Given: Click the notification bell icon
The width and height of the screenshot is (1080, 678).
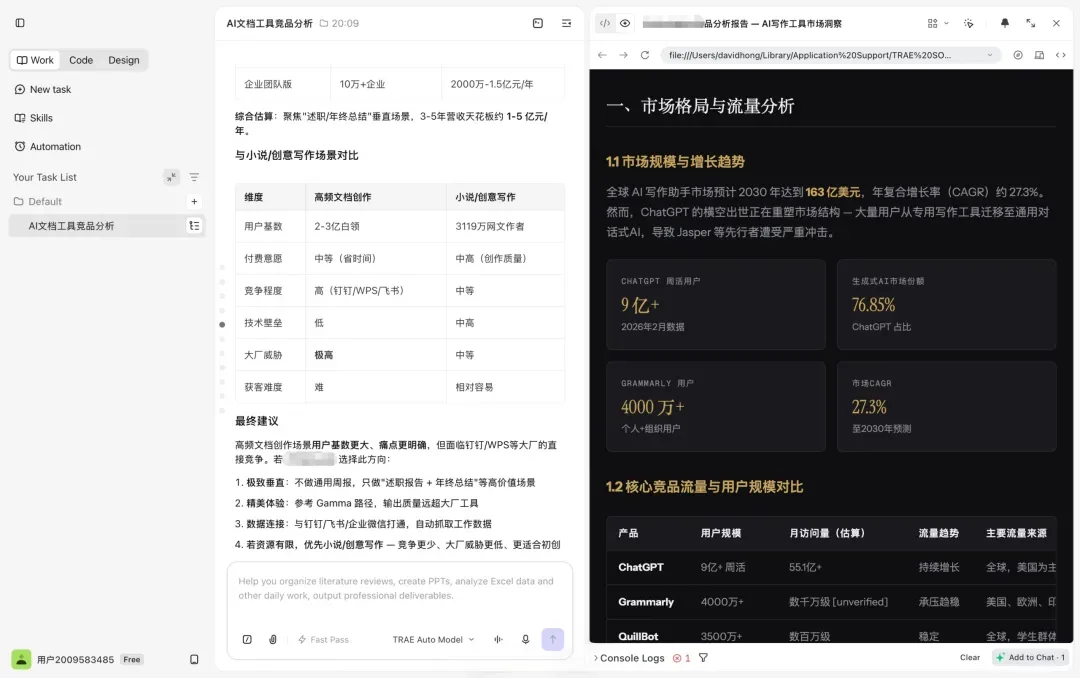Looking at the screenshot, I should [x=1004, y=23].
